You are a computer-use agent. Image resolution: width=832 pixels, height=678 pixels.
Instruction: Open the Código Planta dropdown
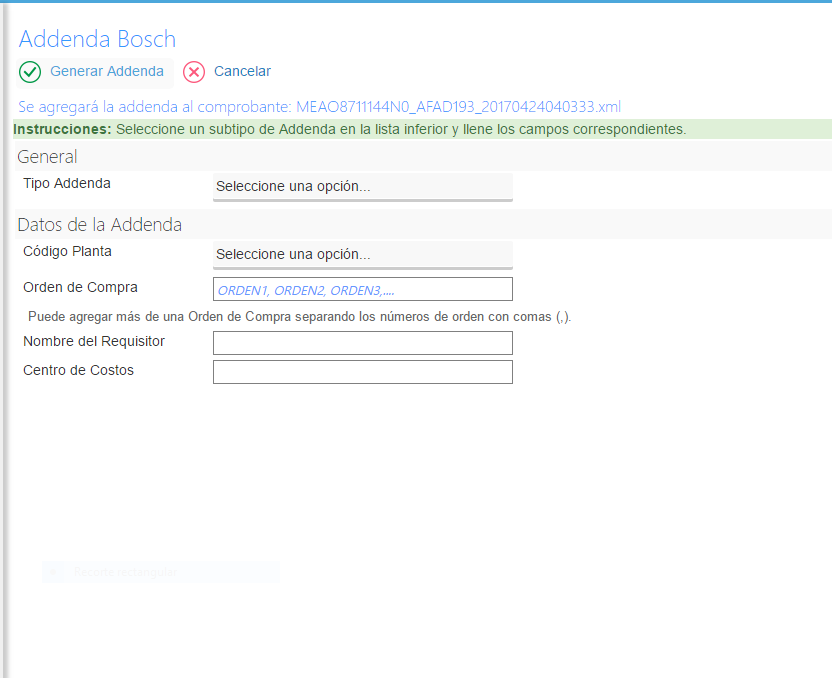point(363,255)
